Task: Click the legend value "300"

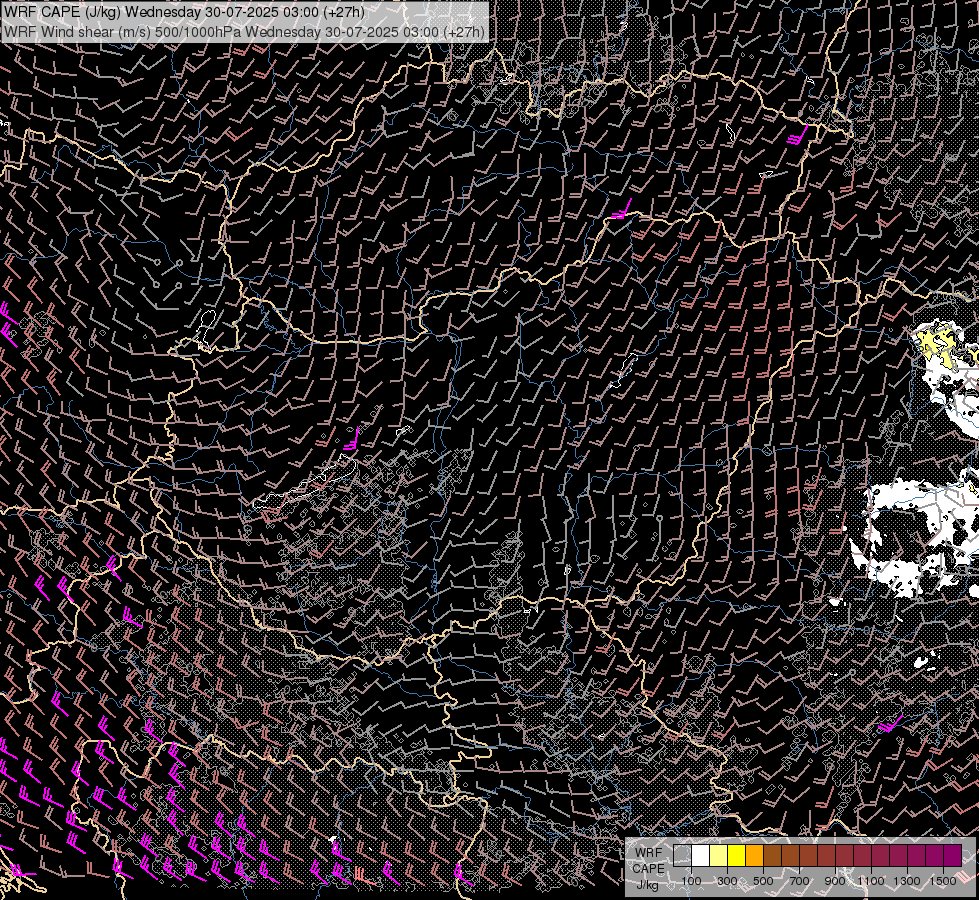Action: tap(727, 881)
